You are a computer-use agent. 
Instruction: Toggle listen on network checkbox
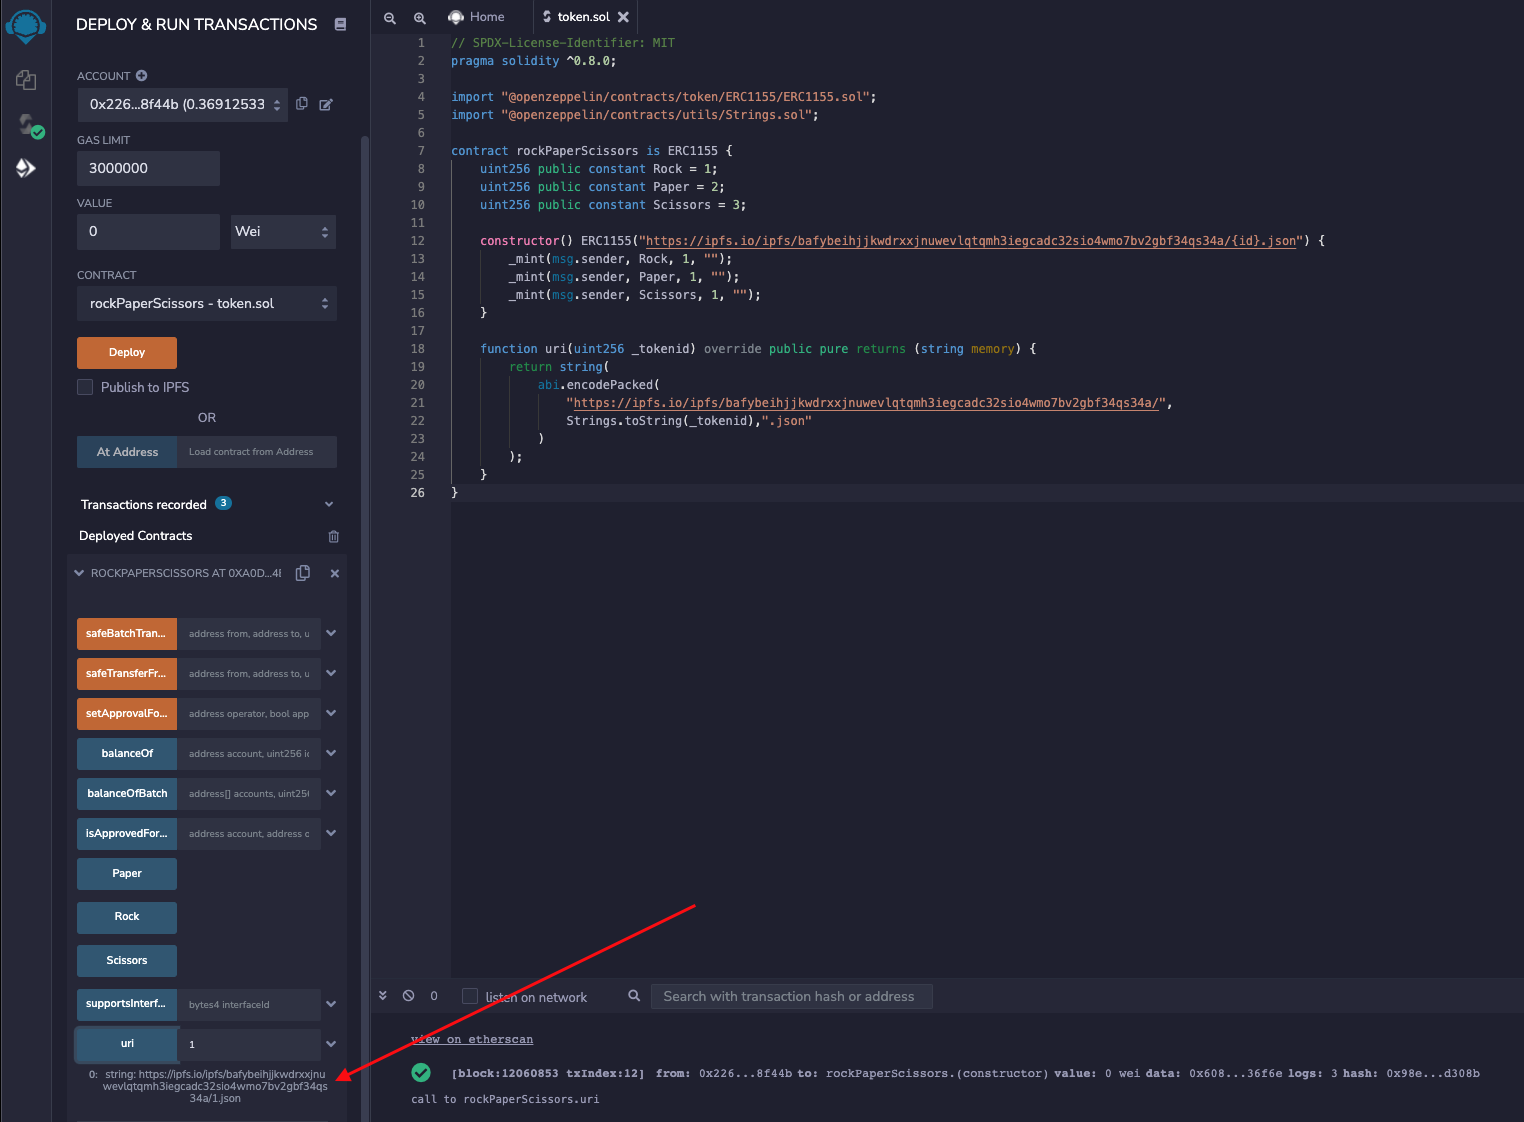click(x=470, y=996)
